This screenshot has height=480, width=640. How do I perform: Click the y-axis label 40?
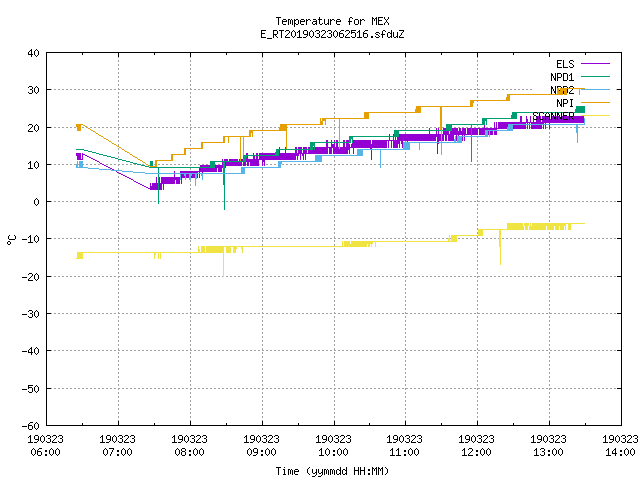(33, 53)
